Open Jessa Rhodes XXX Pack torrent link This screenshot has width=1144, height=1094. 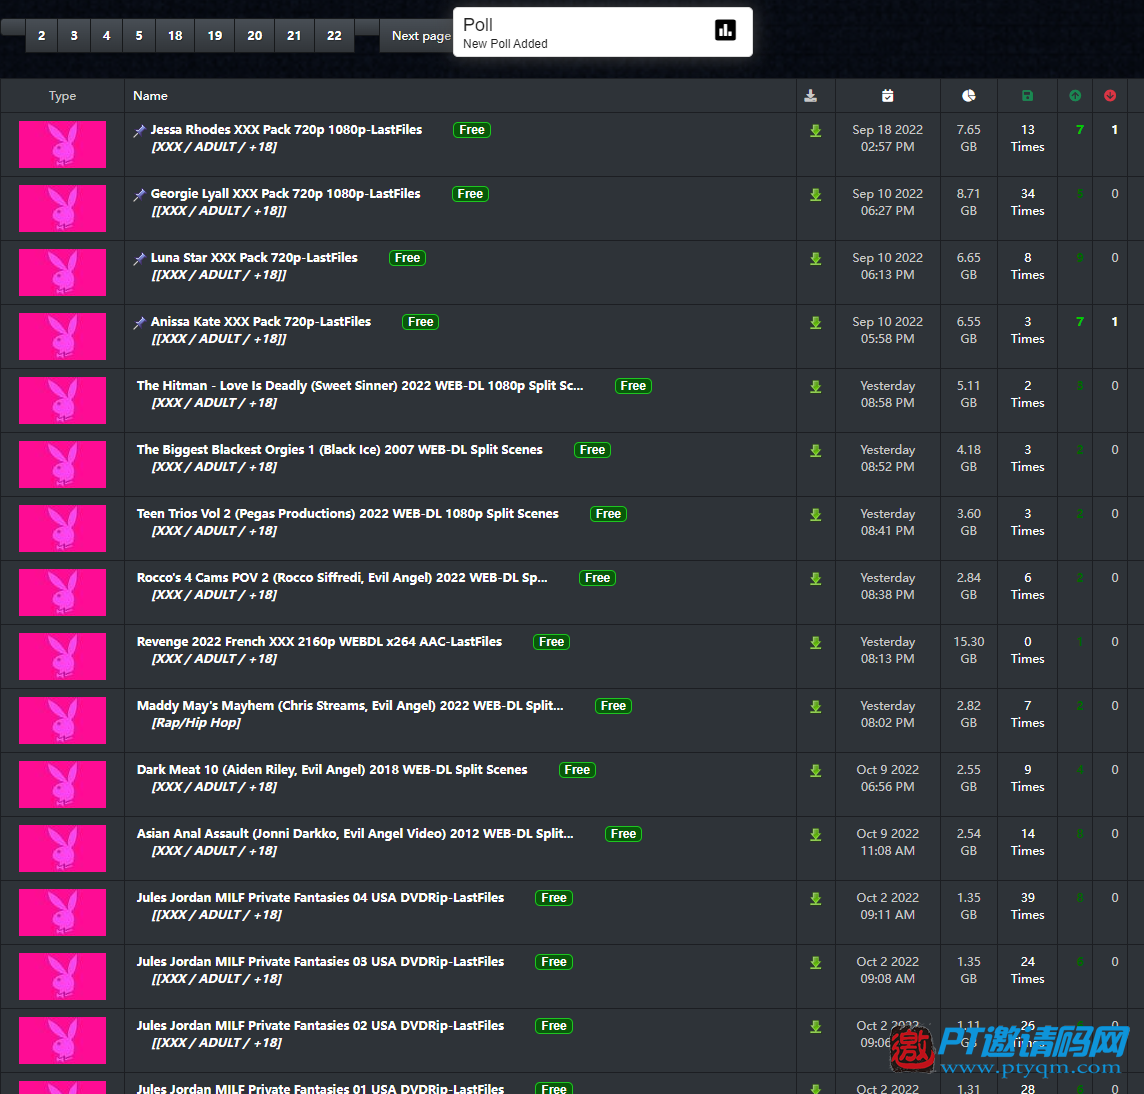click(x=286, y=130)
